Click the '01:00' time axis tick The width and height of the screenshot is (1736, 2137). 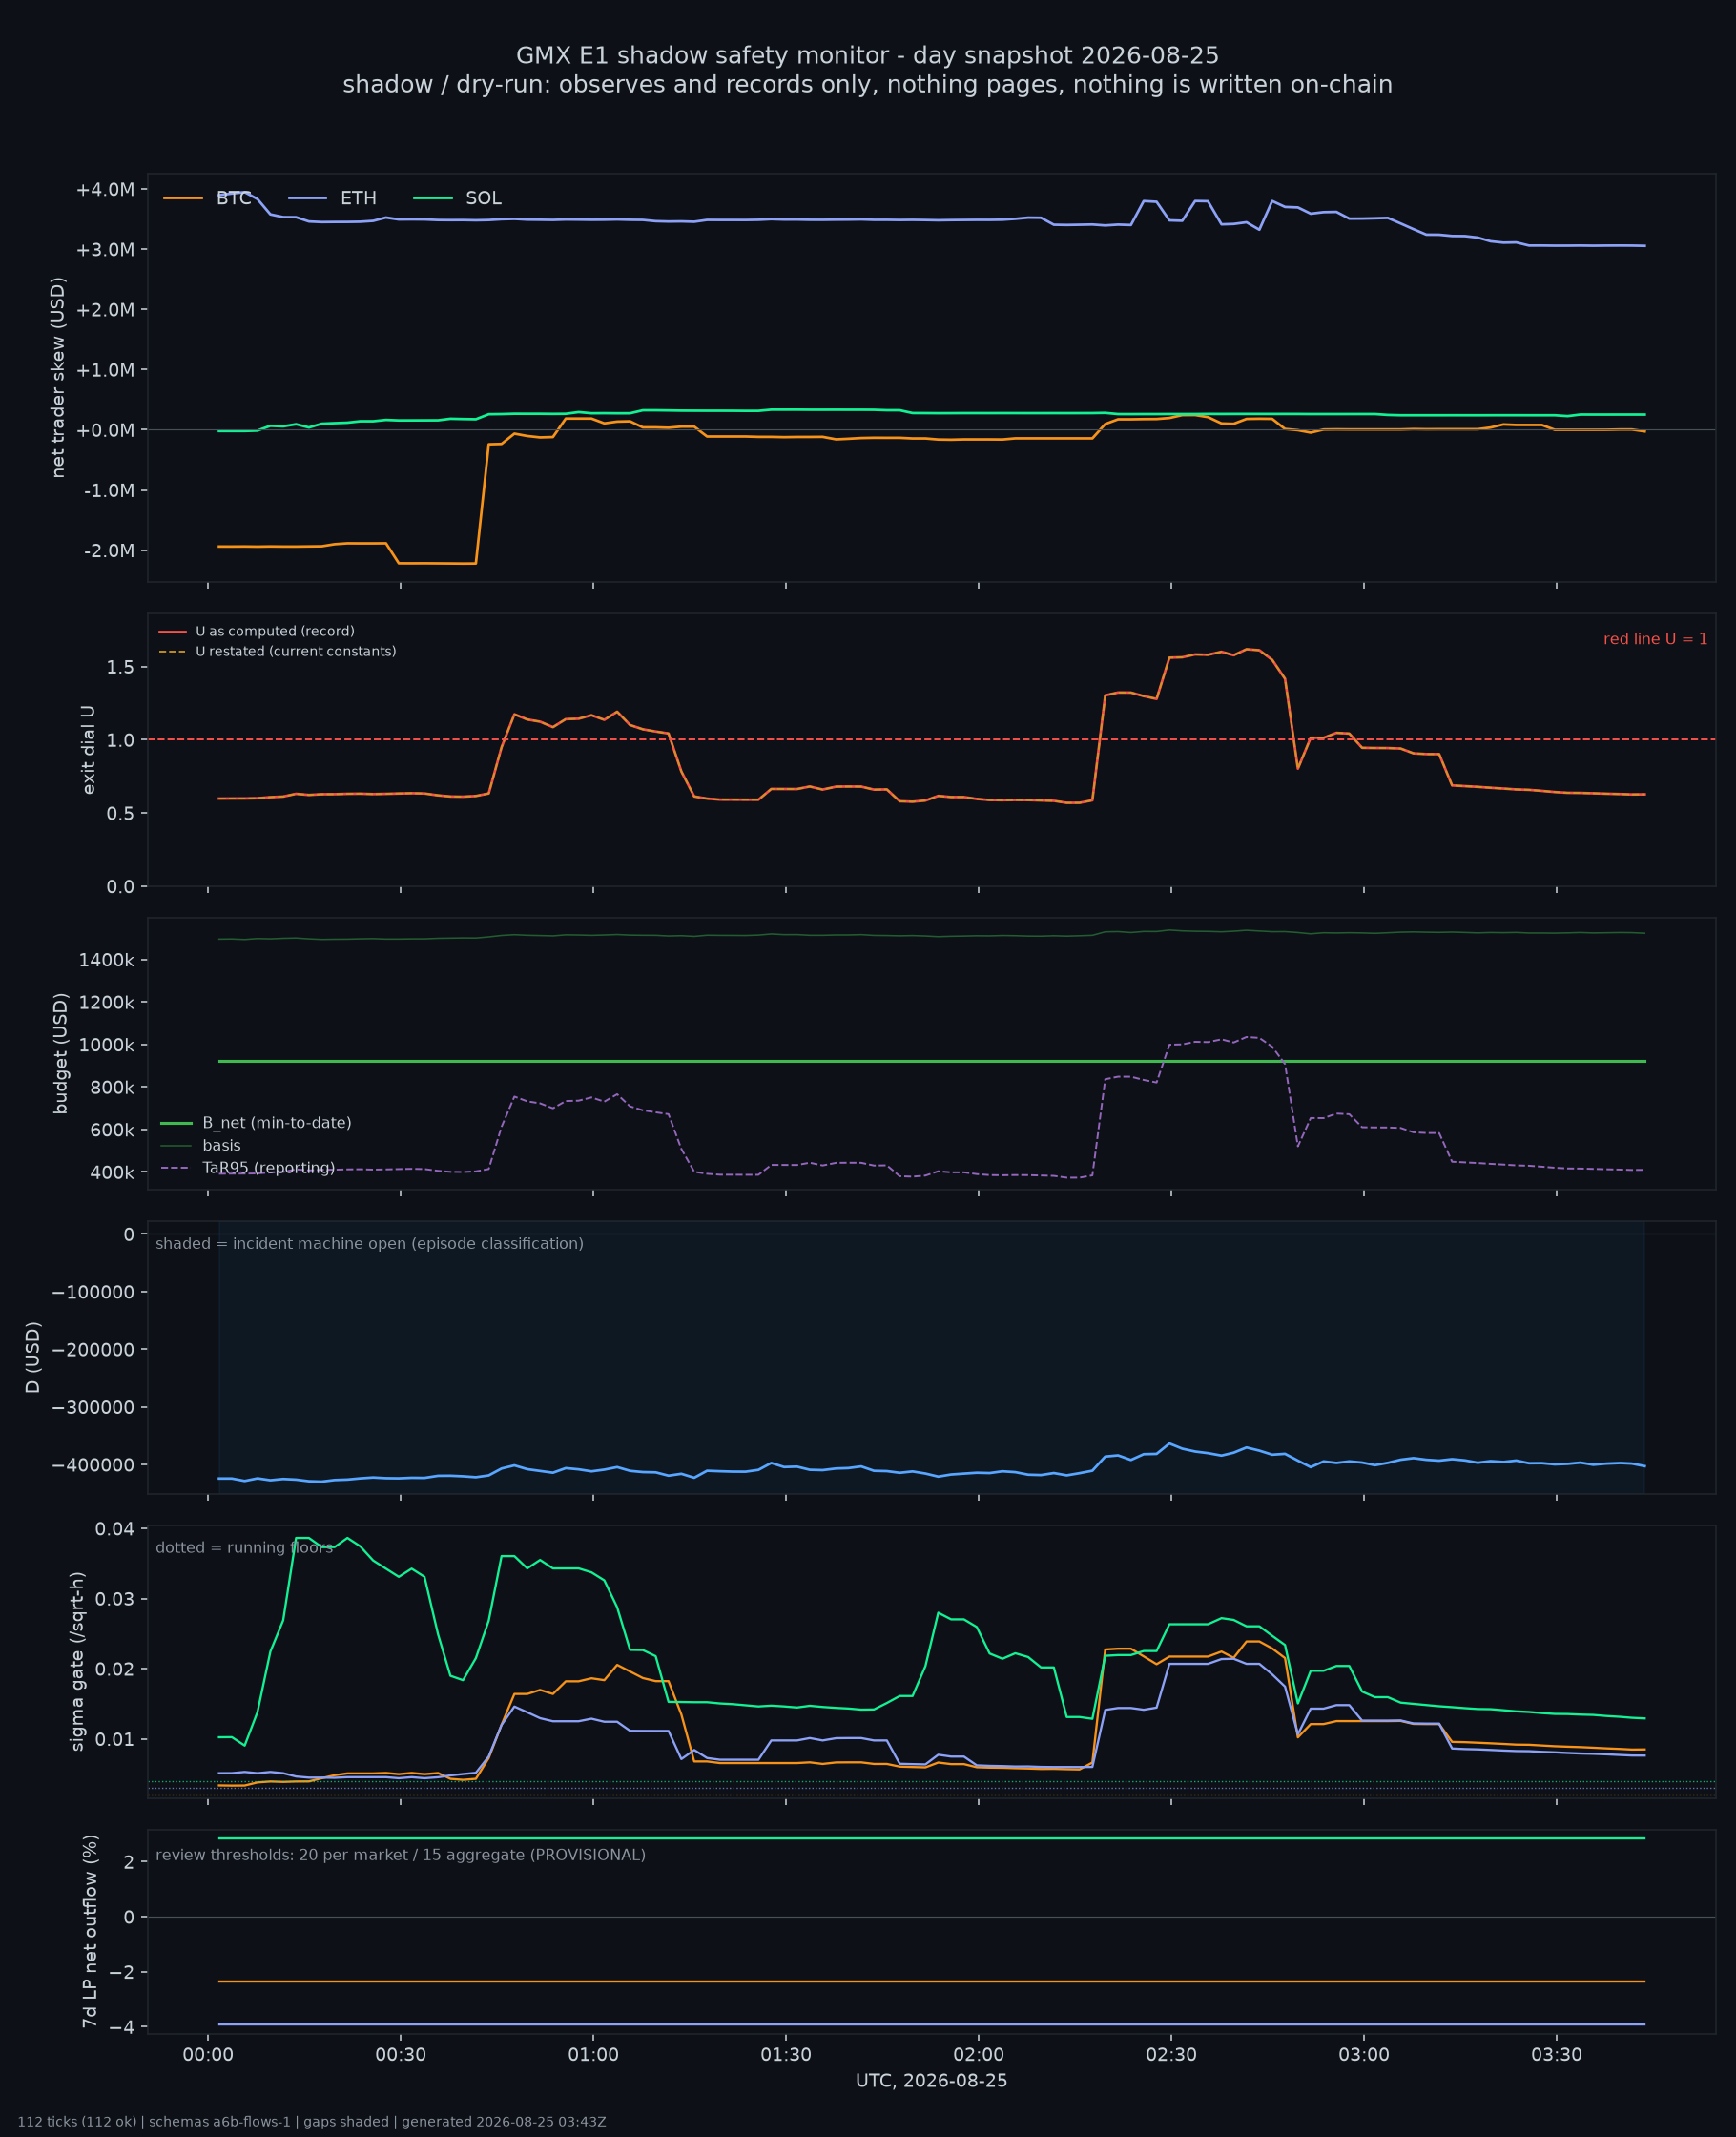(x=593, y=2055)
